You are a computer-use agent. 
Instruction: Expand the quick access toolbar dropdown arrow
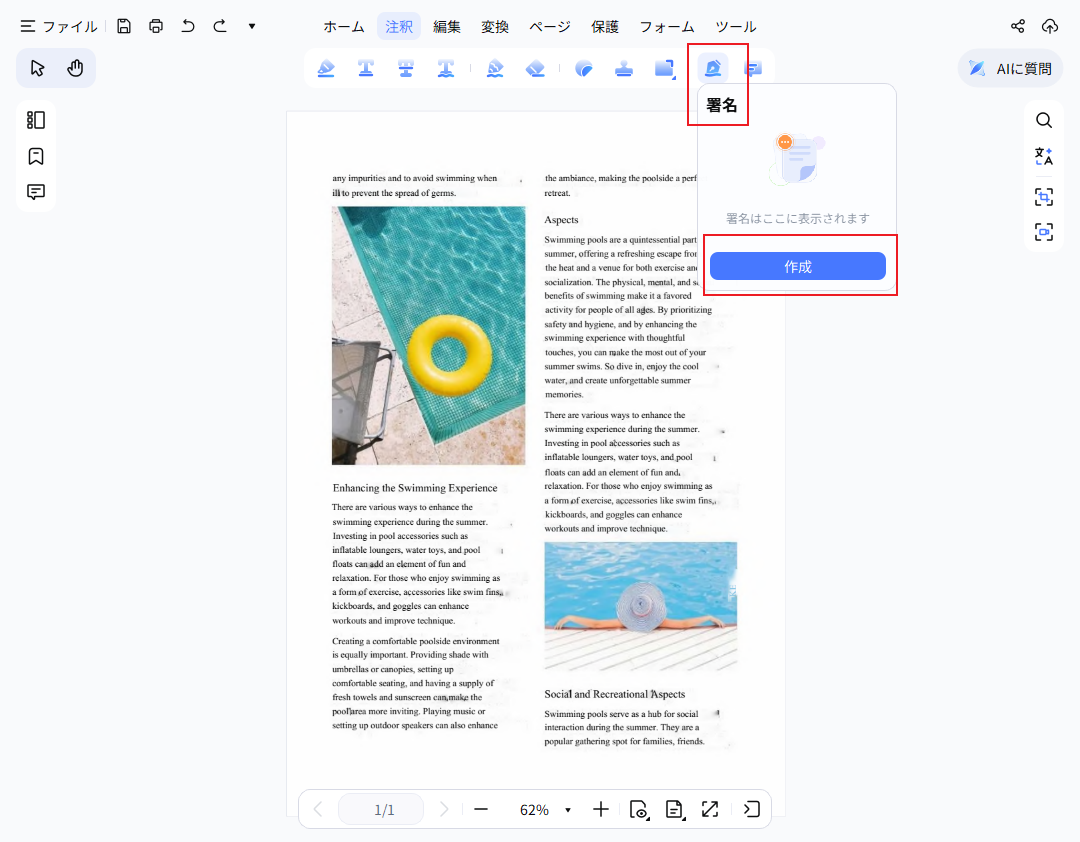point(252,26)
